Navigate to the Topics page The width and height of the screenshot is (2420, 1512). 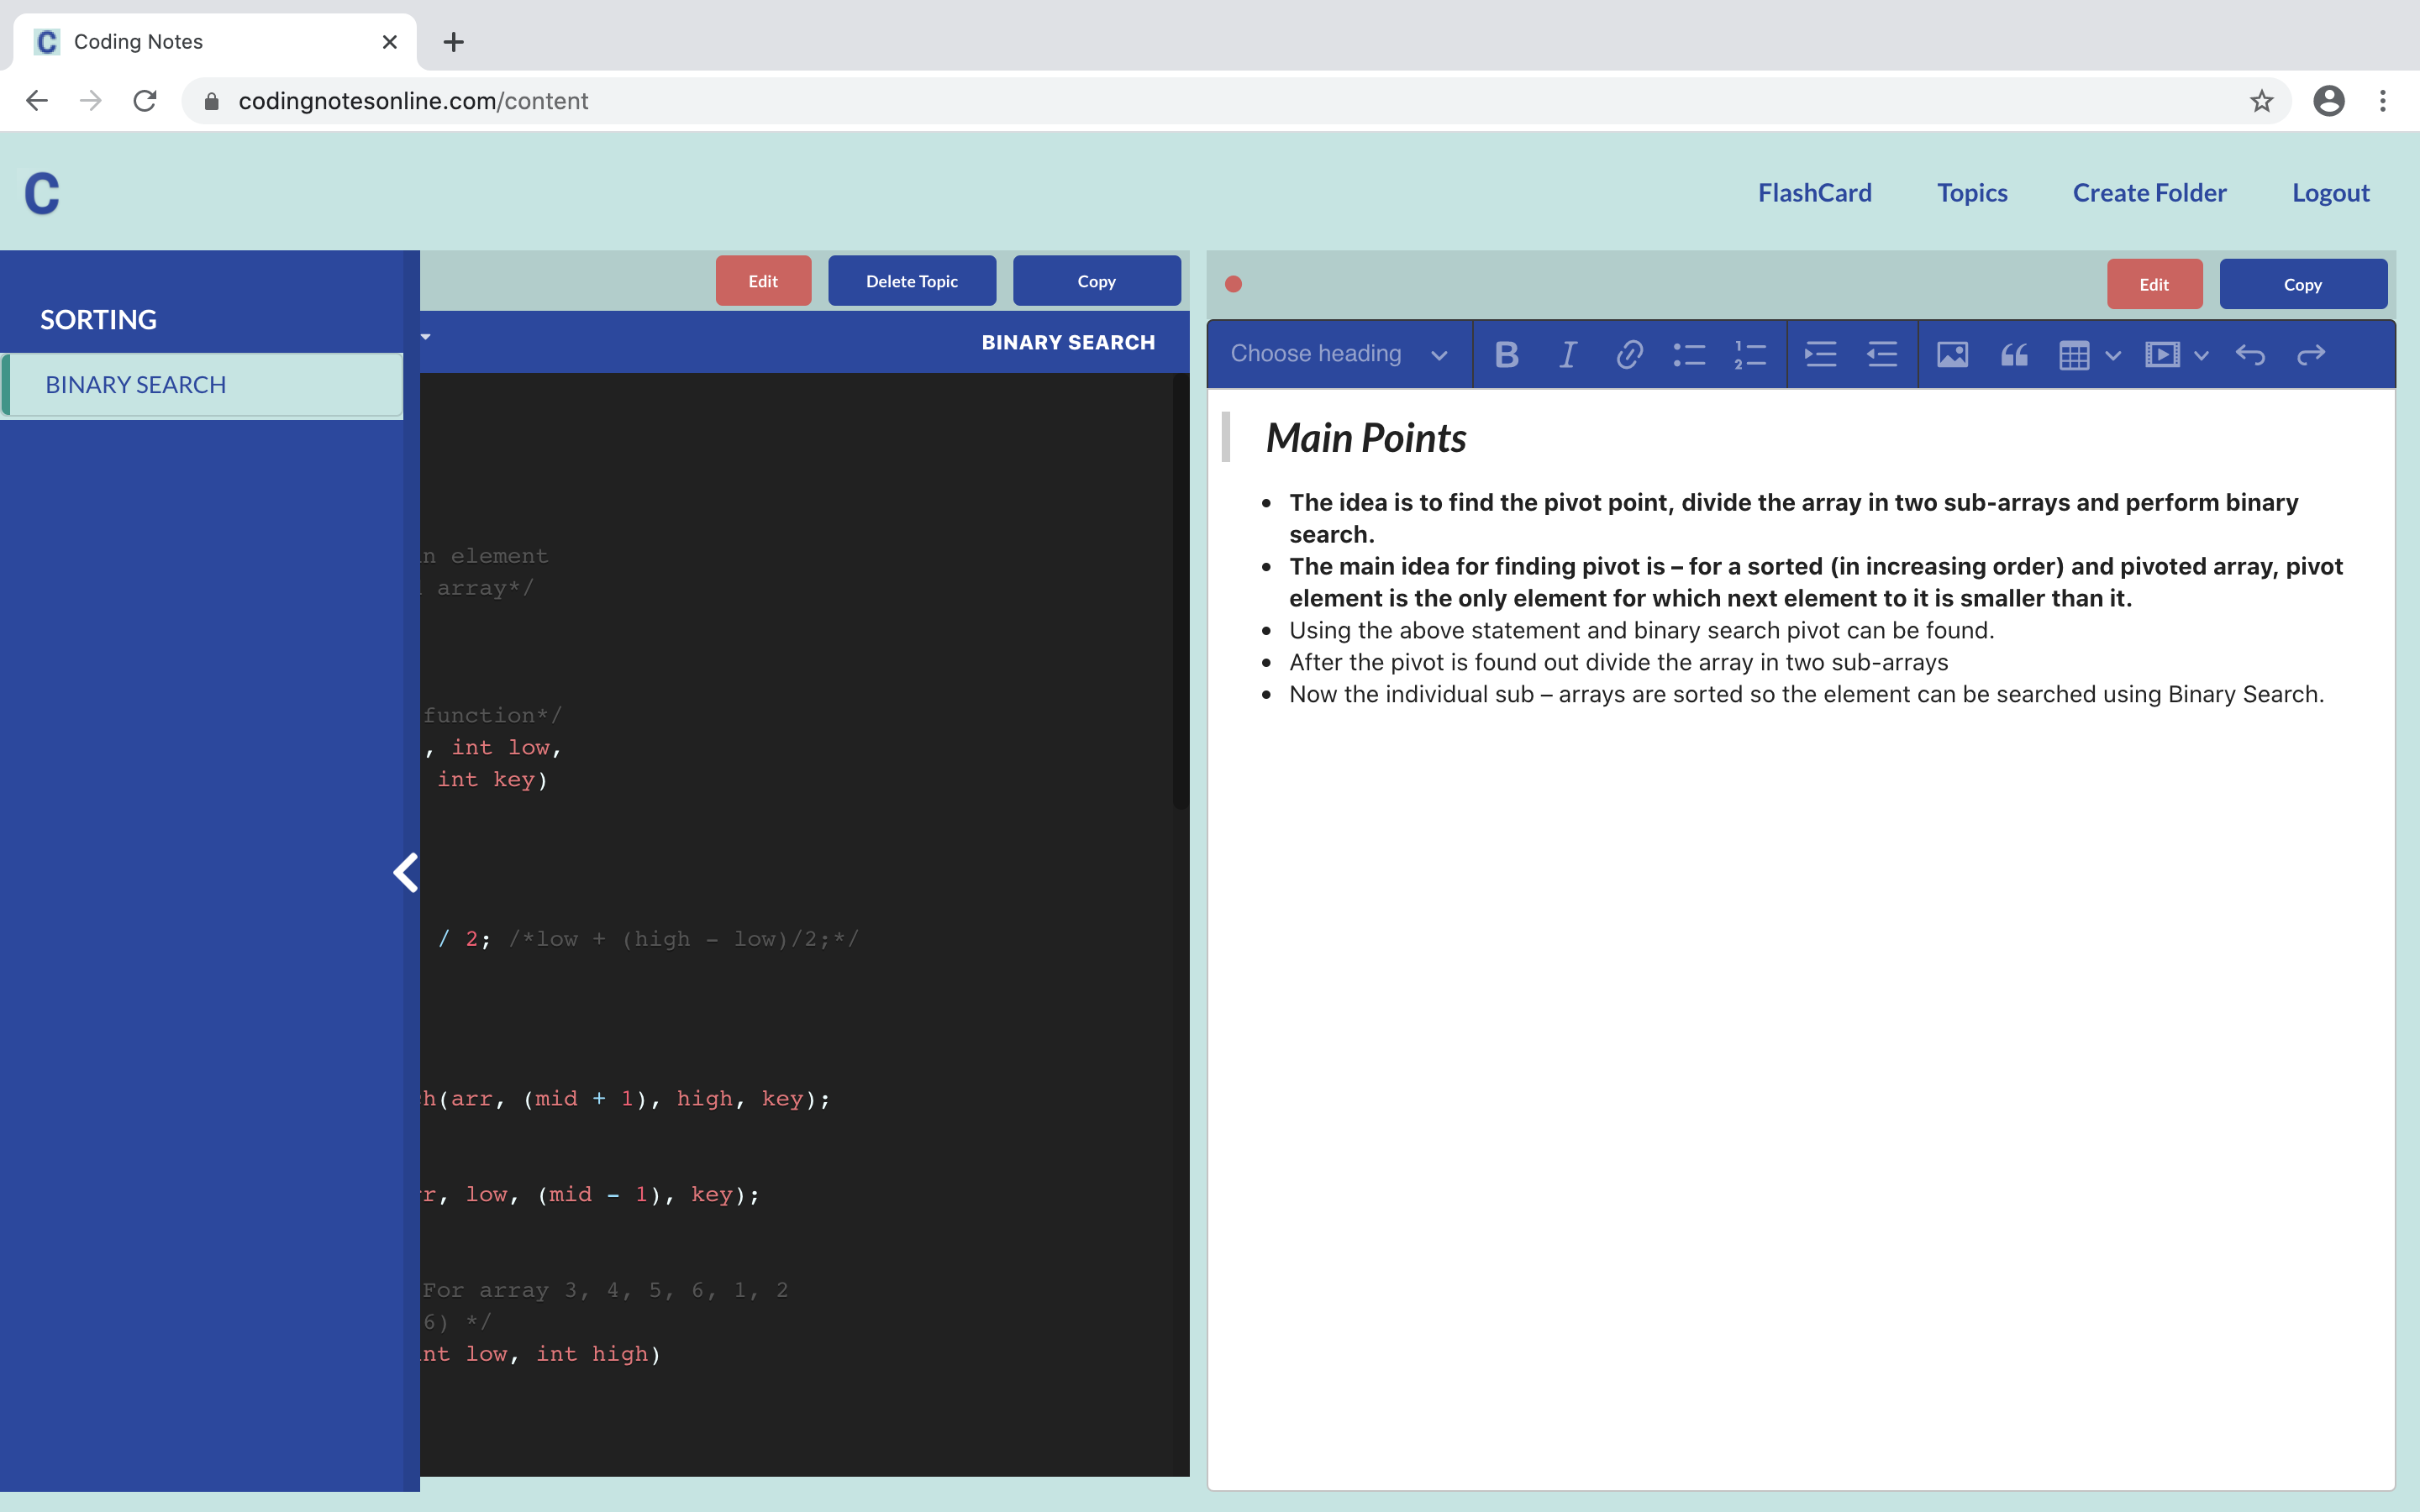1971,192
